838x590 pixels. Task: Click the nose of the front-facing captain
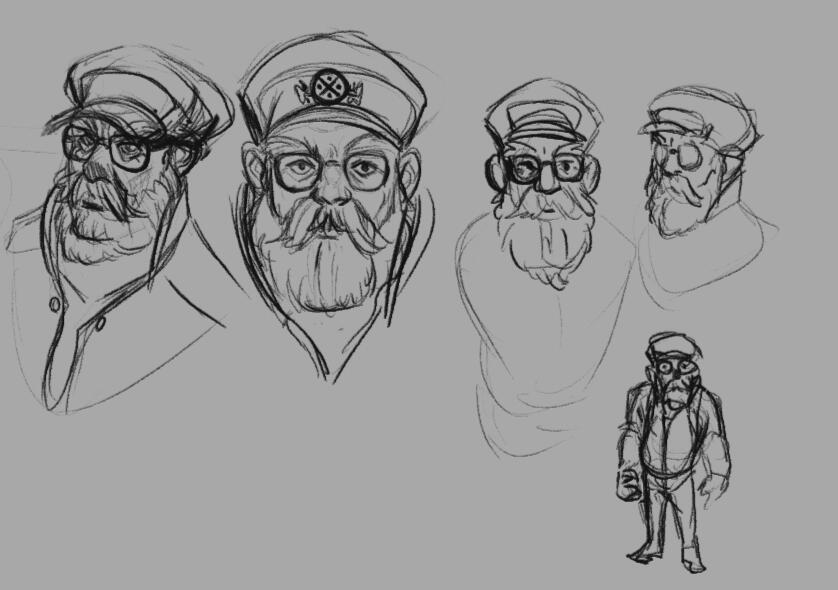point(327,193)
